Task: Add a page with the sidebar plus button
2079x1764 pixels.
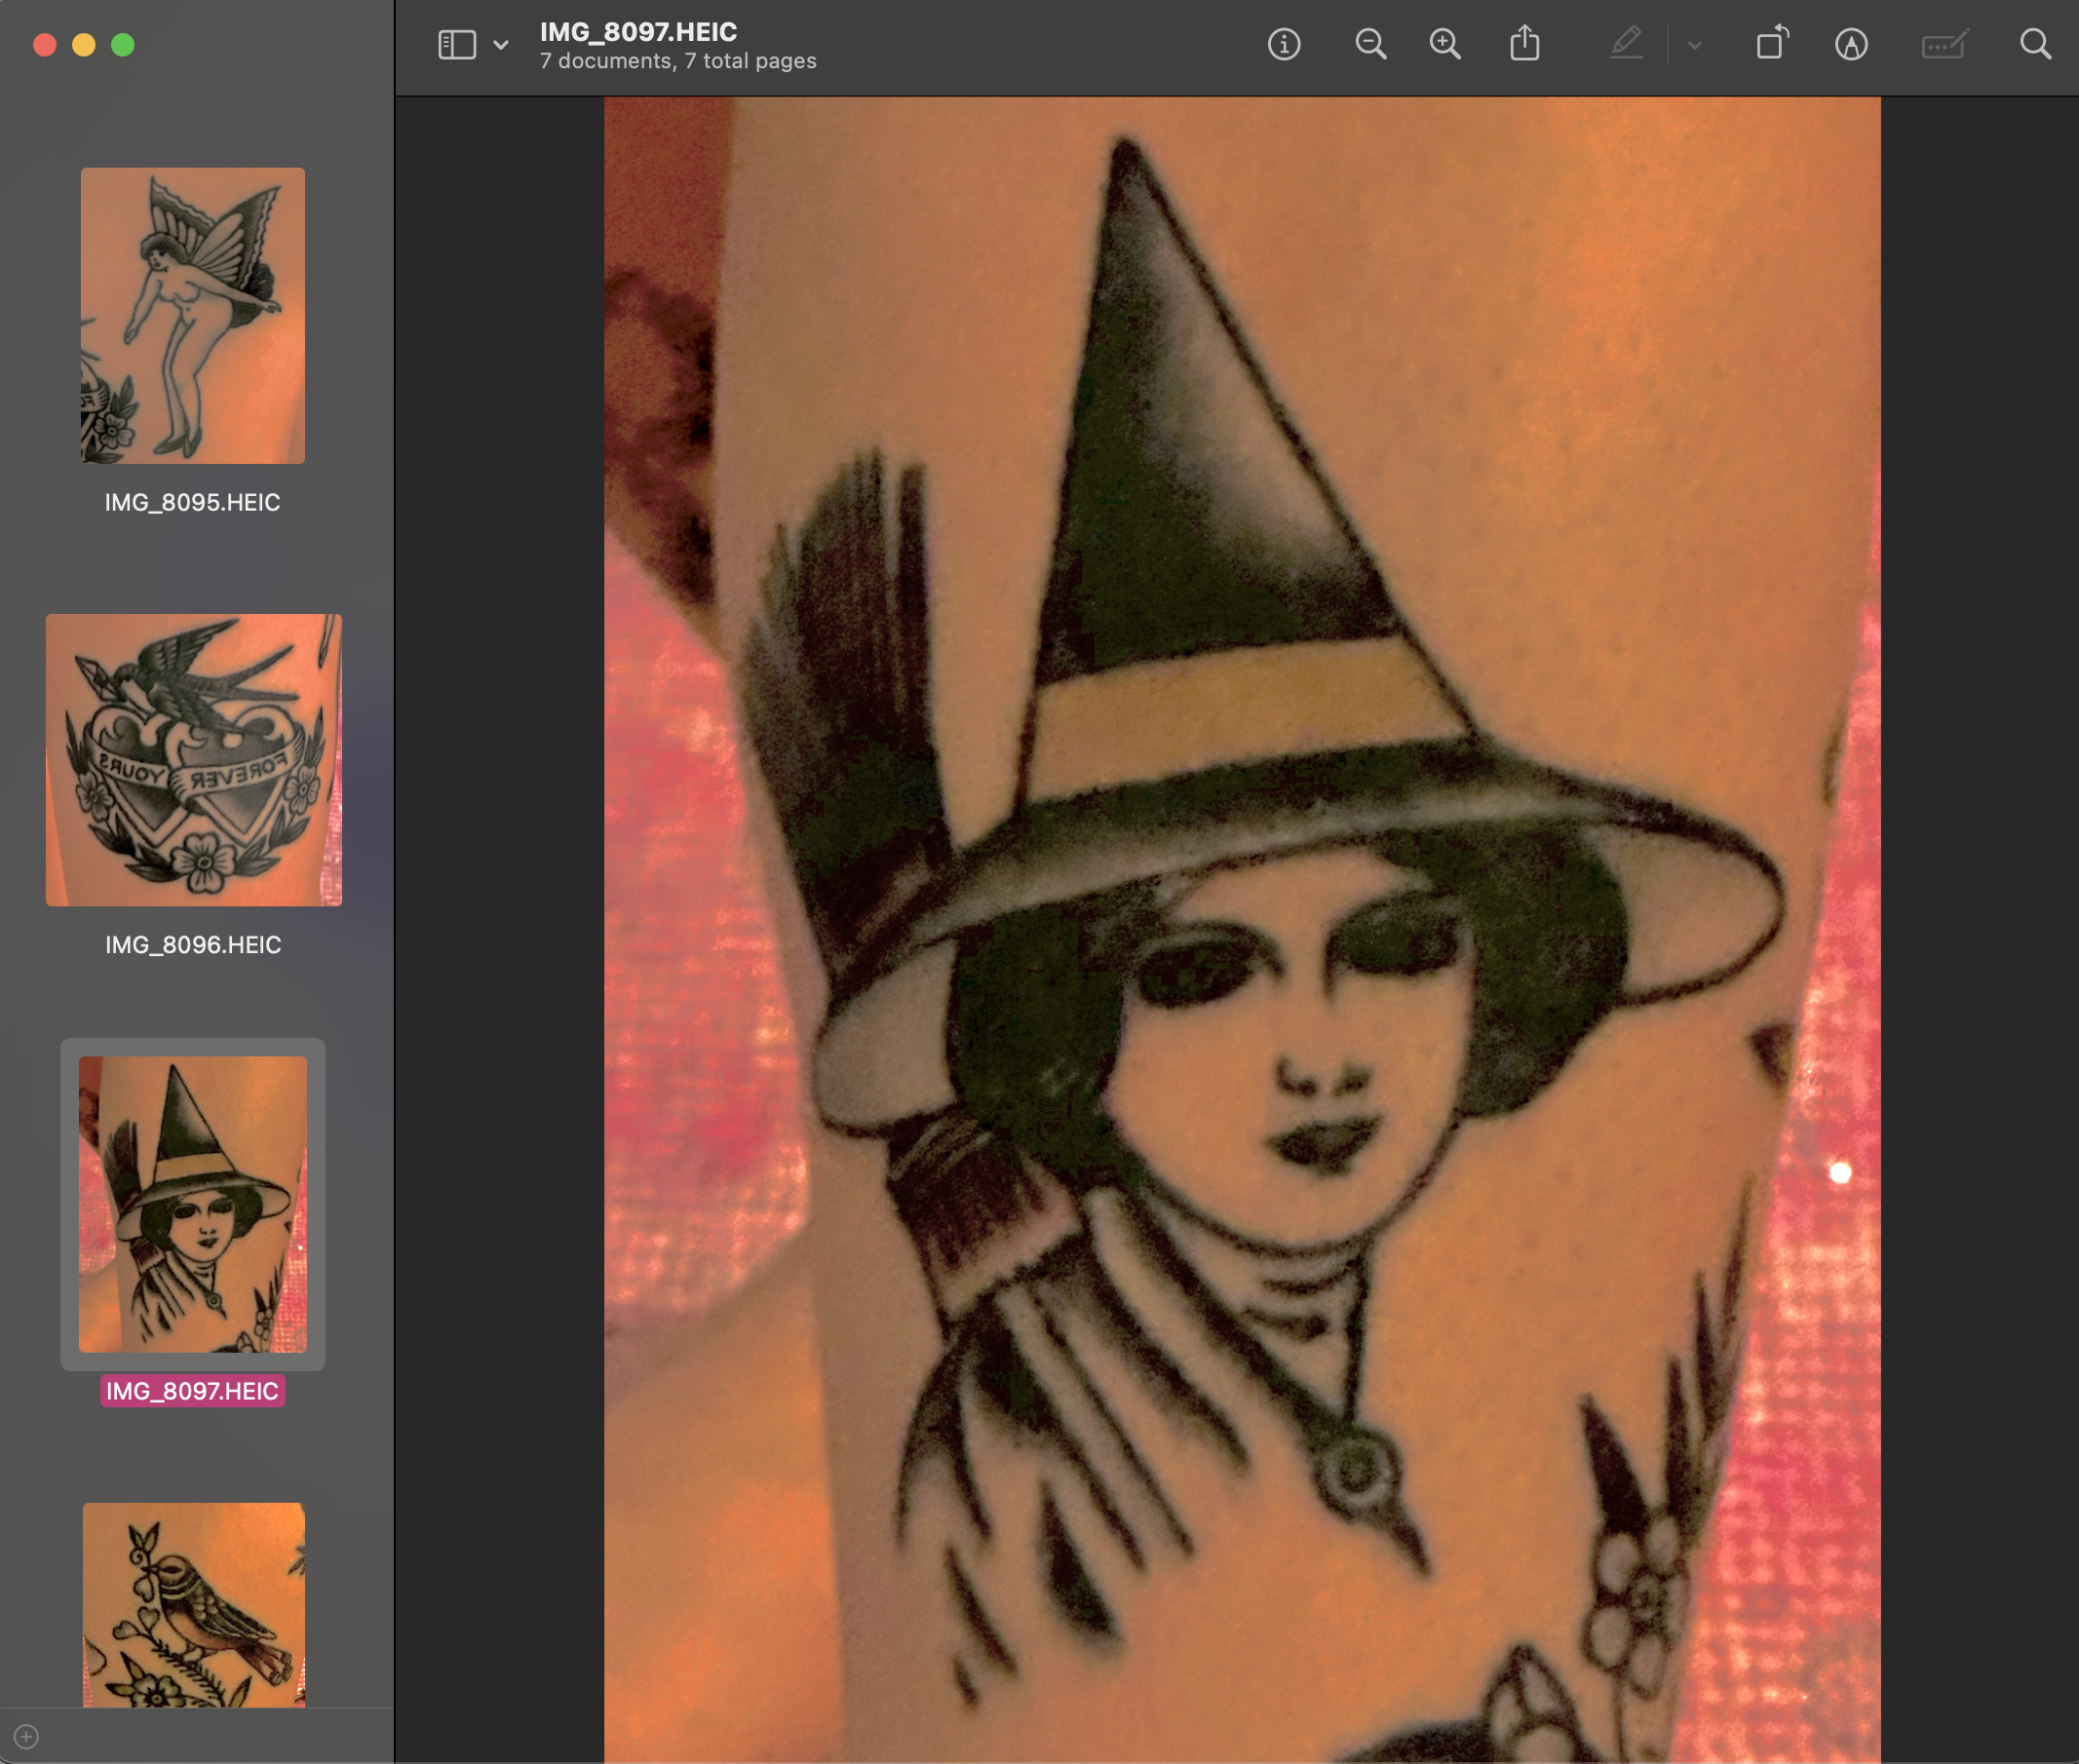Action: click(27, 1736)
